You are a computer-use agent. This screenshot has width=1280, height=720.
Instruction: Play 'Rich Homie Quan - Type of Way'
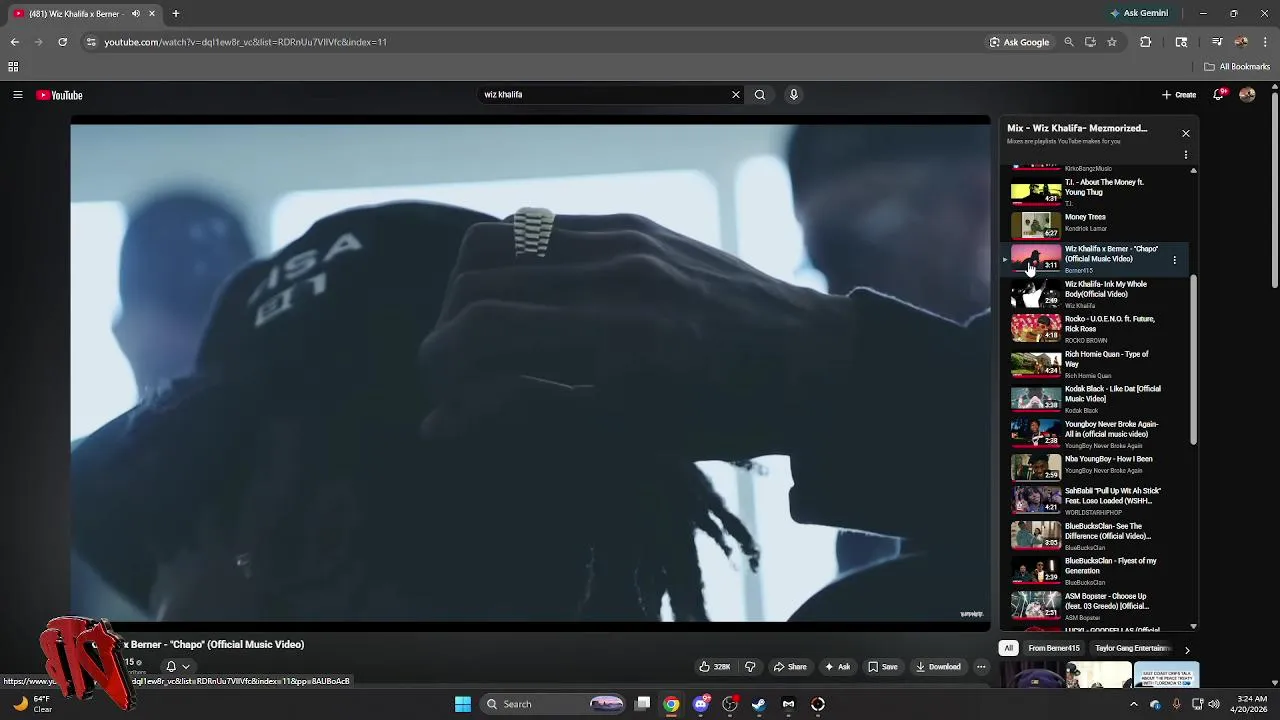1097,364
